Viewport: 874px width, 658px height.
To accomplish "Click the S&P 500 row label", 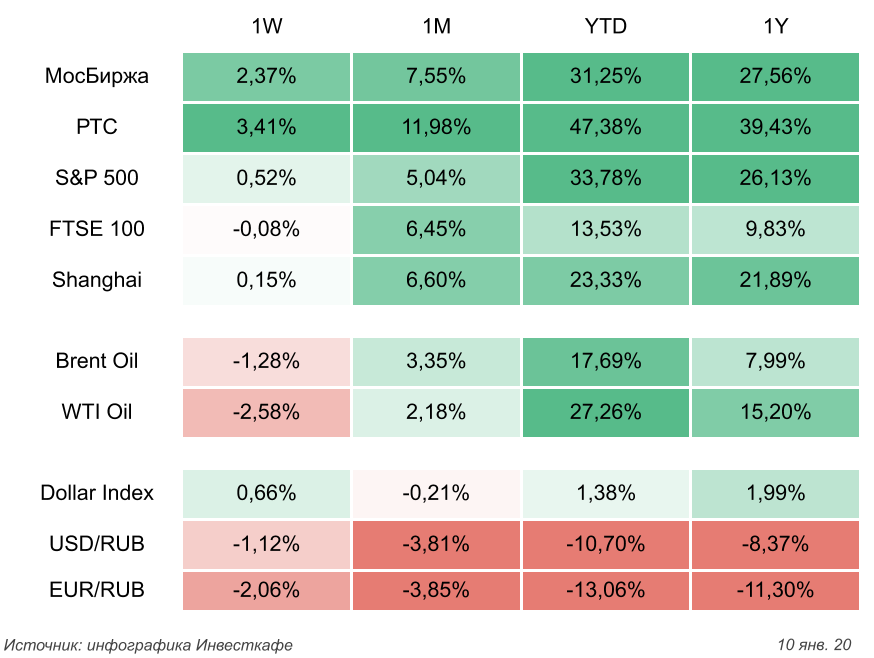I will click(x=97, y=178).
